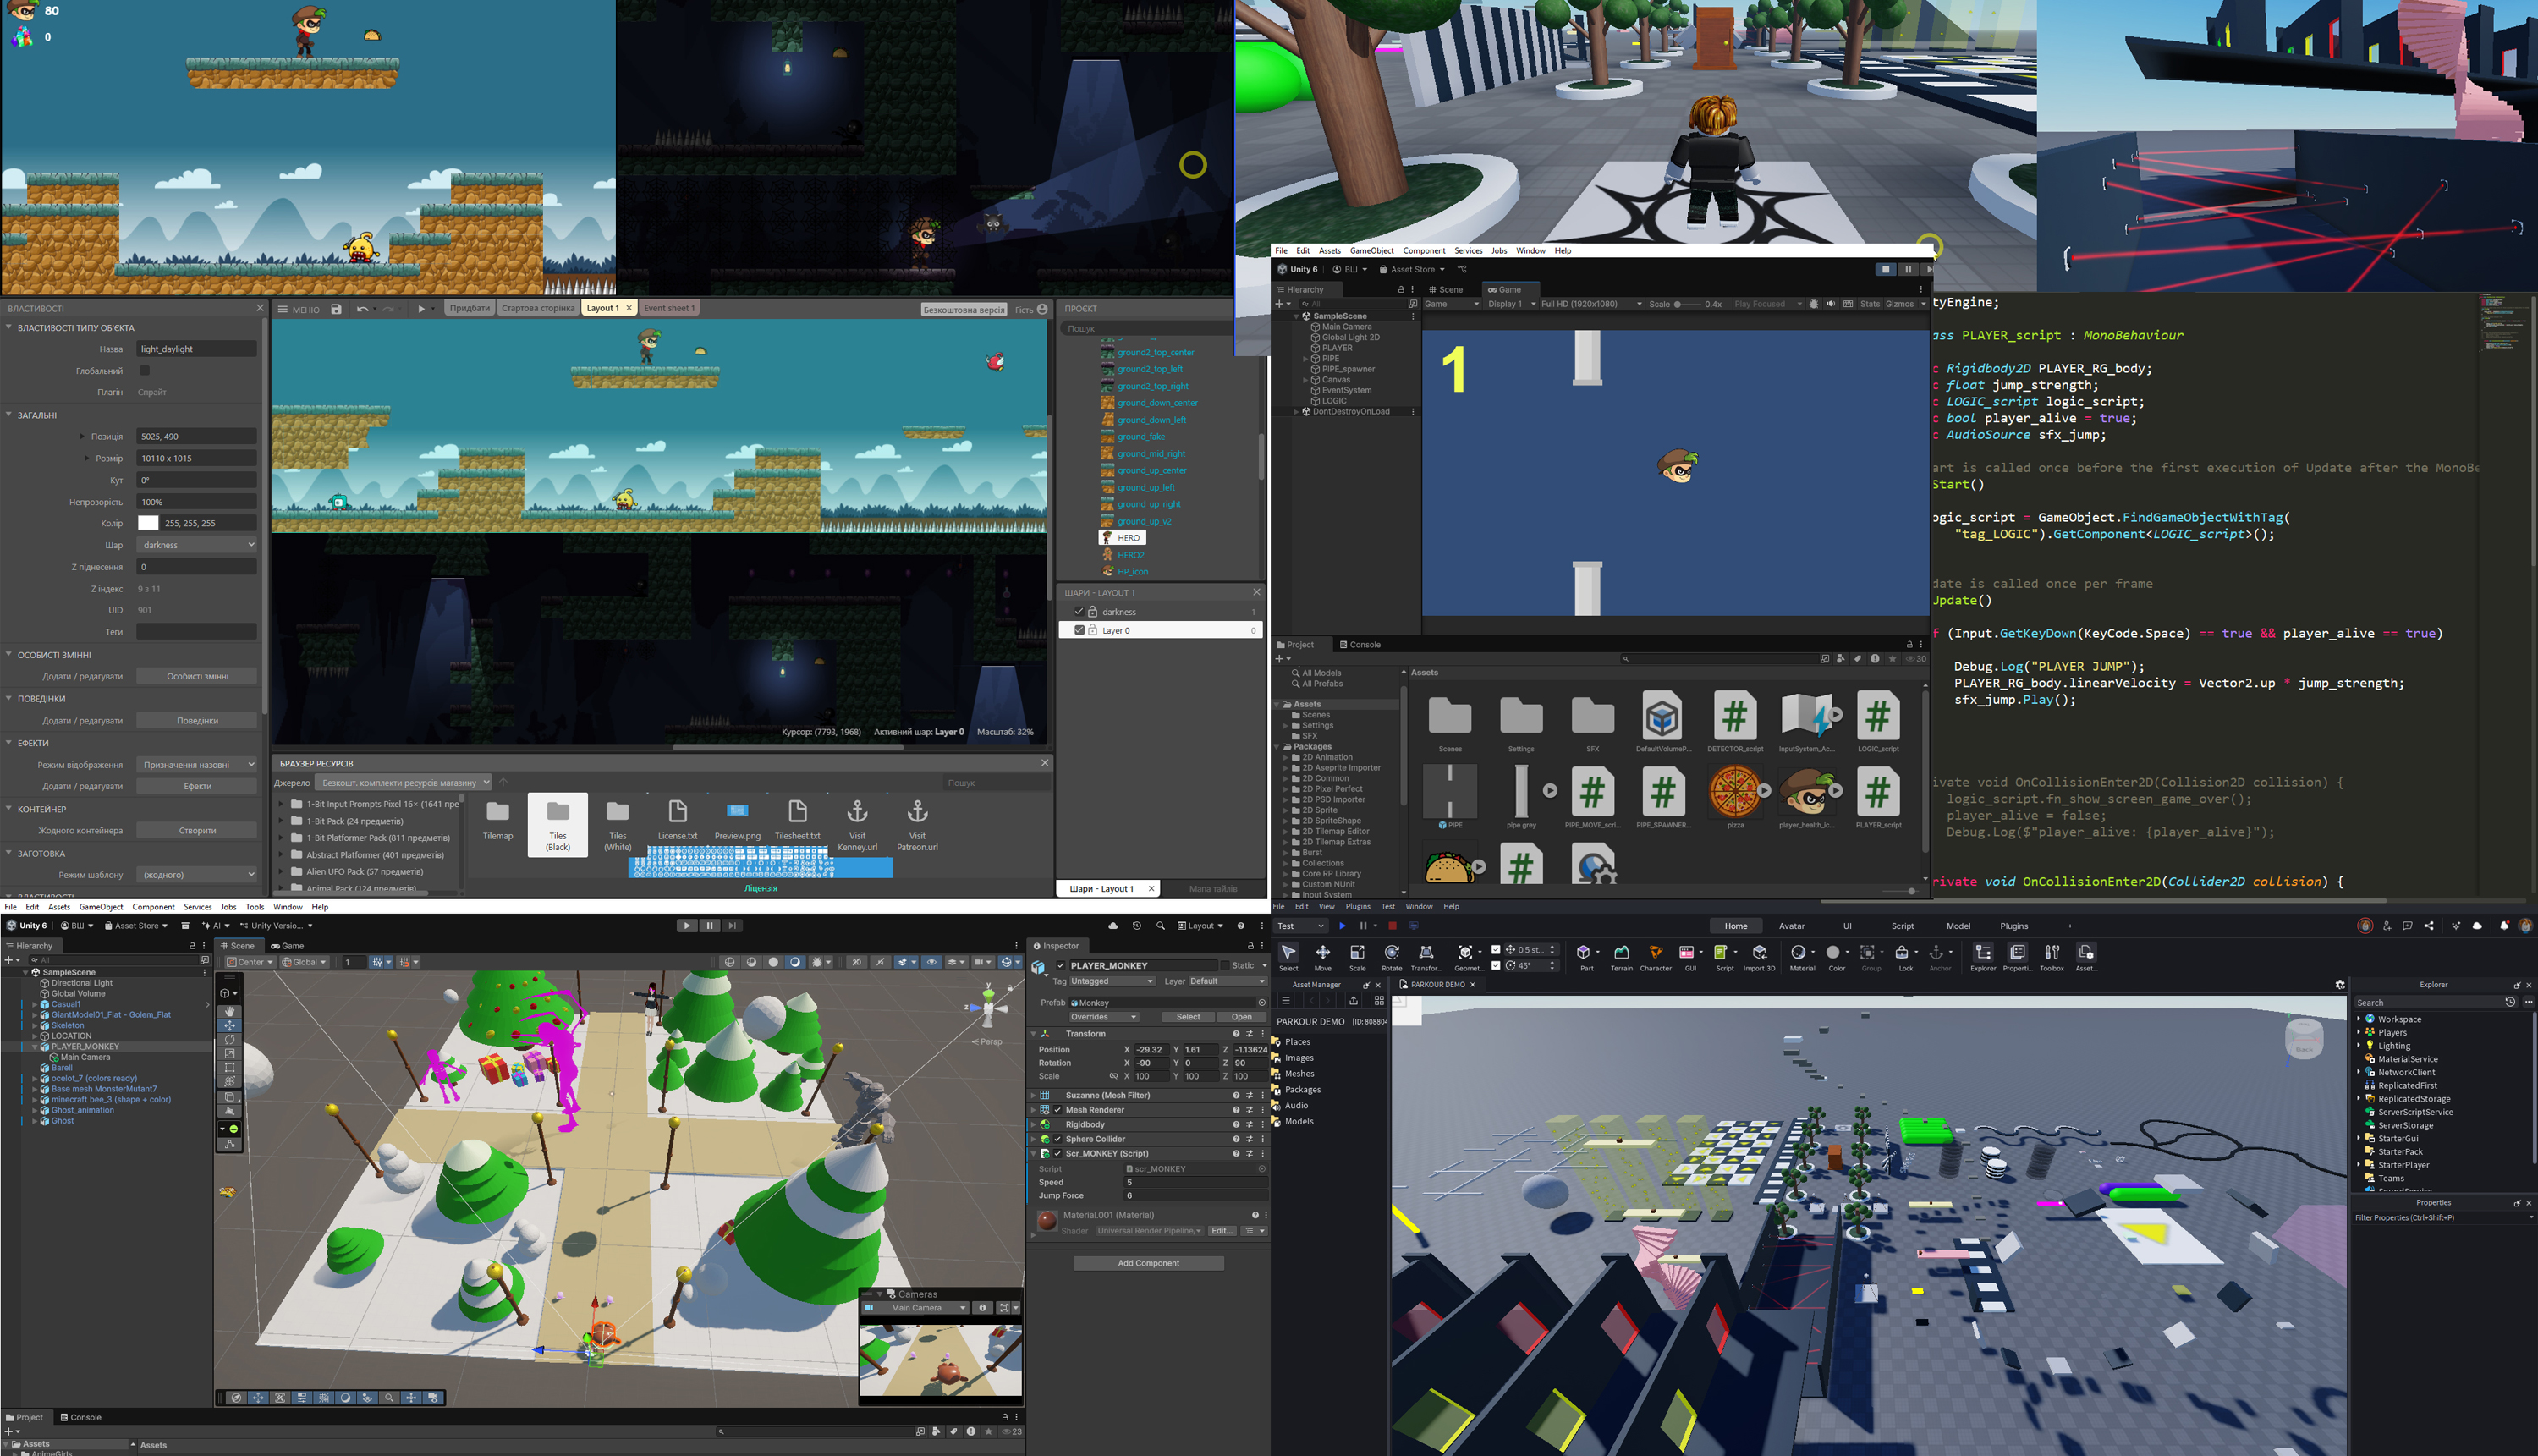Toggle the Mesh Renderer component checkbox
This screenshot has width=2538, height=1456.
click(x=1057, y=1110)
